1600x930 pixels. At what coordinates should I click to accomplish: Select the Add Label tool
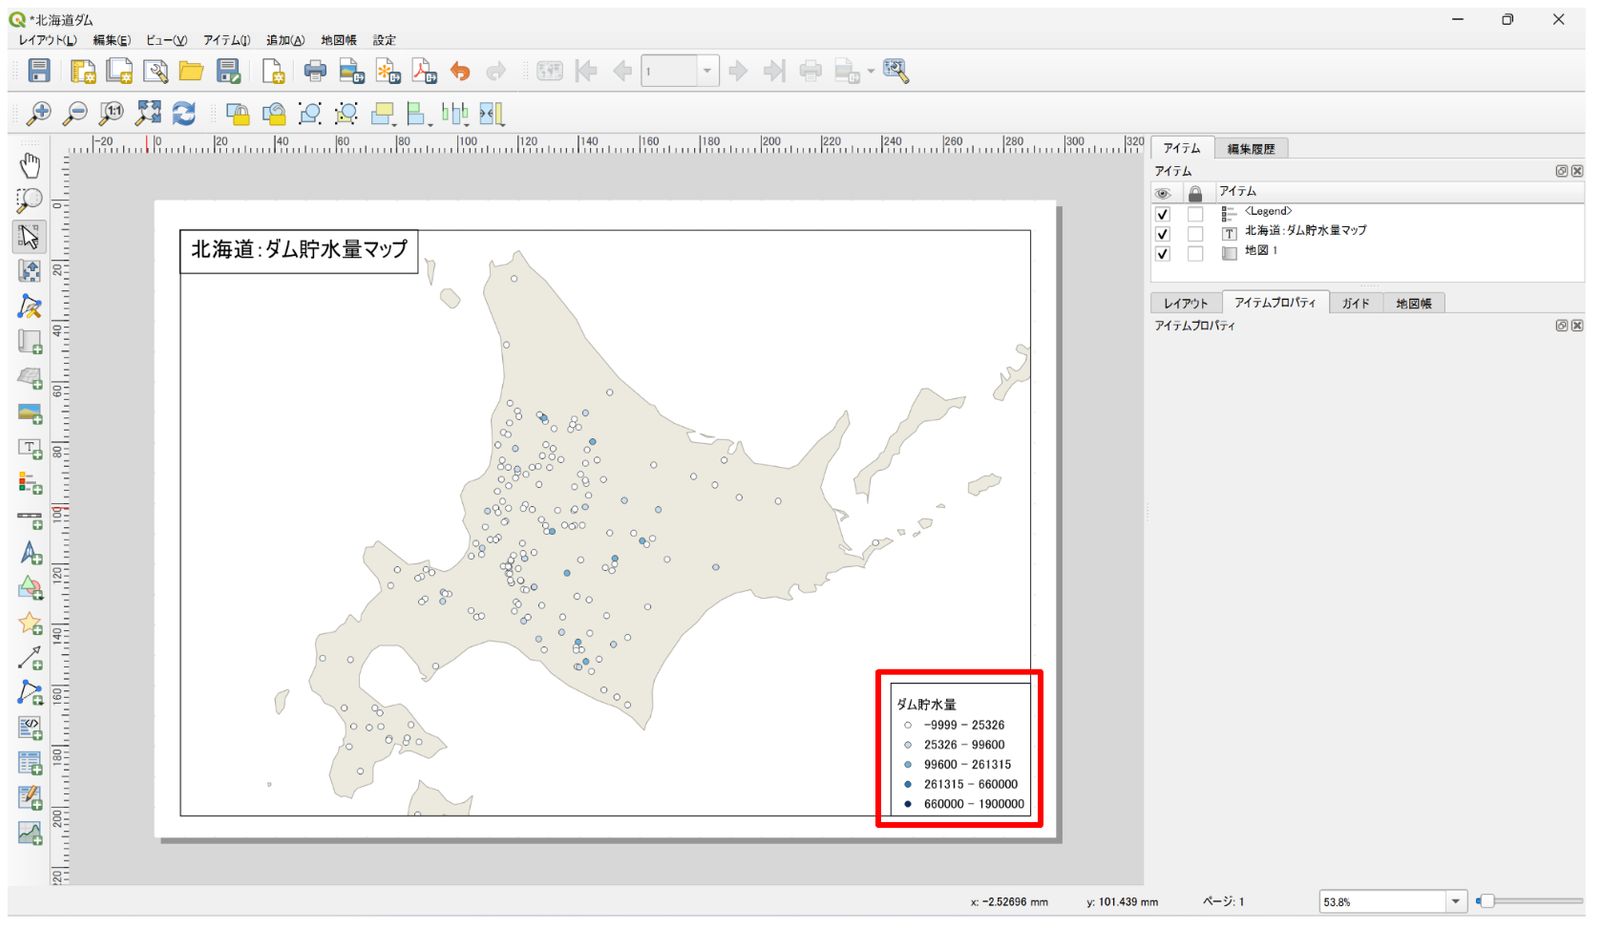[30, 448]
